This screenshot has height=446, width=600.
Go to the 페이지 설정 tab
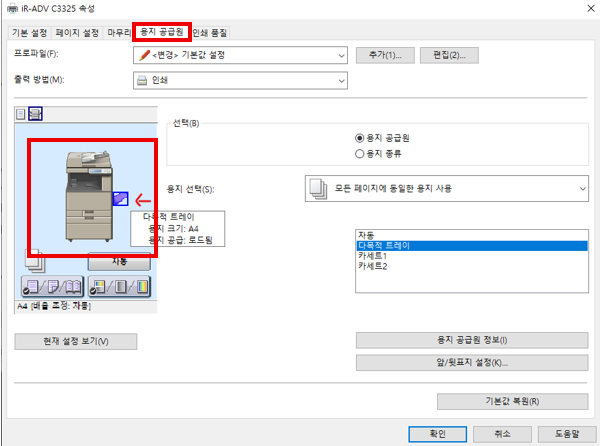pyautogui.click(x=78, y=32)
